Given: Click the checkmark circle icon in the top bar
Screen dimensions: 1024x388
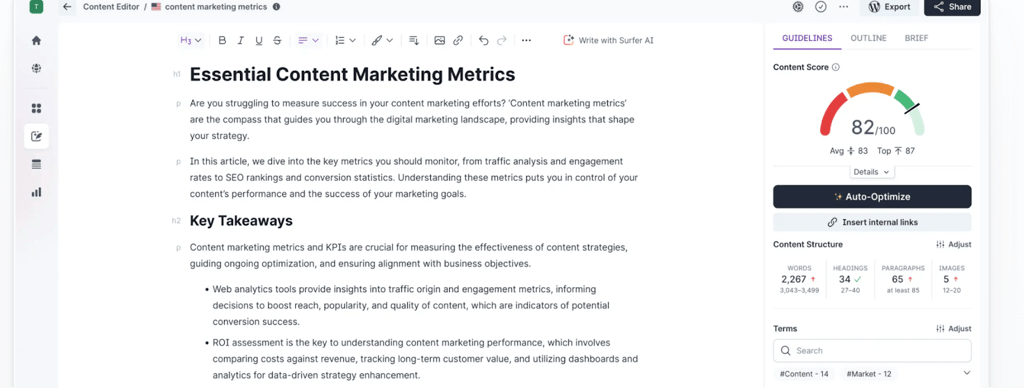Looking at the screenshot, I should [821, 7].
